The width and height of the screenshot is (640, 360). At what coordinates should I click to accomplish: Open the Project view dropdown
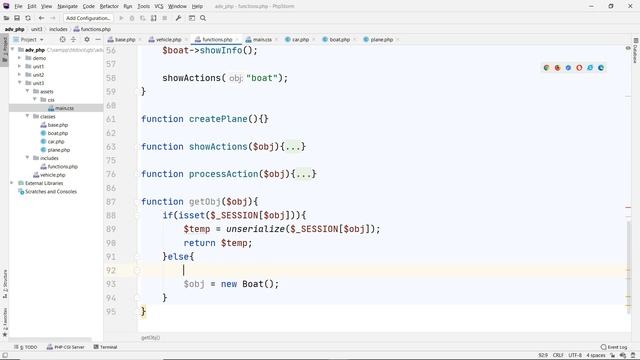pyautogui.click(x=28, y=40)
